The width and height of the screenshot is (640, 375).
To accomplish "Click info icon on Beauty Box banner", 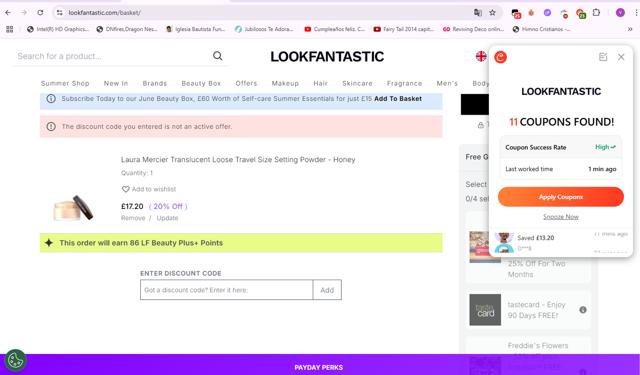I will coord(51,99).
